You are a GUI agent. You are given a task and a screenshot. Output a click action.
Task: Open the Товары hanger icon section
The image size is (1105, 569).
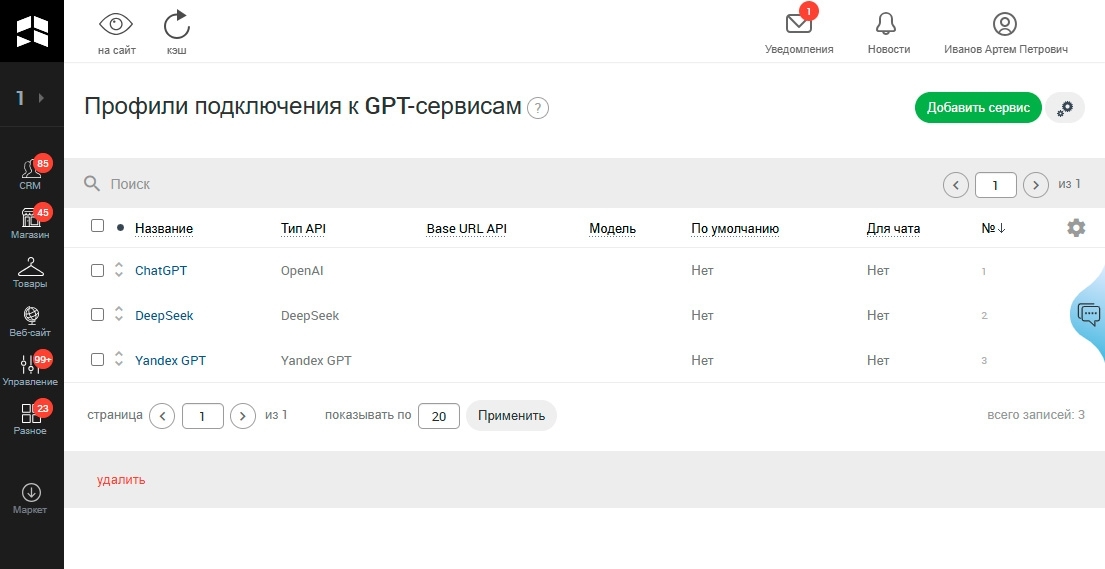coord(30,272)
